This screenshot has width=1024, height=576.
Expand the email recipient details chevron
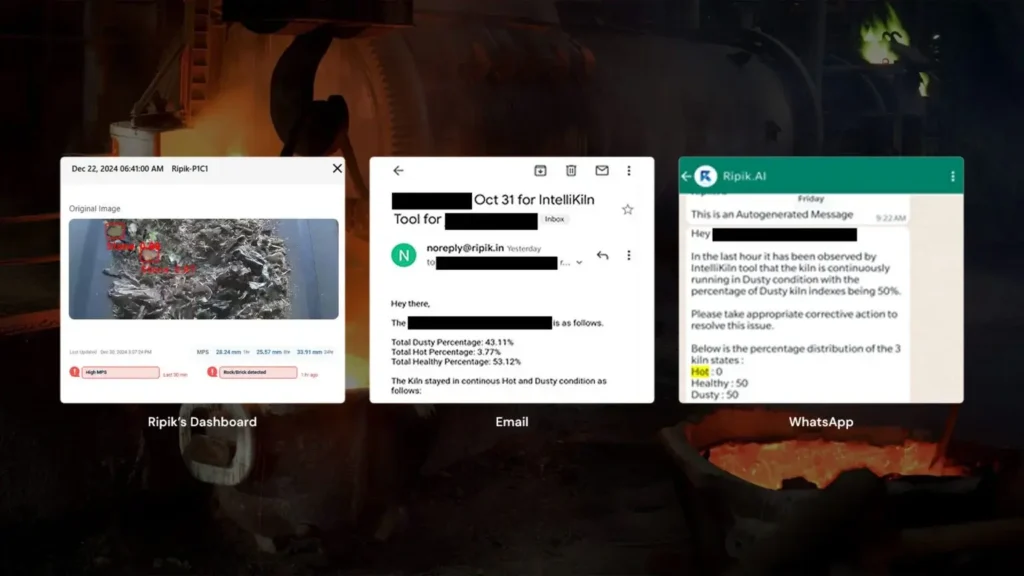coord(578,263)
